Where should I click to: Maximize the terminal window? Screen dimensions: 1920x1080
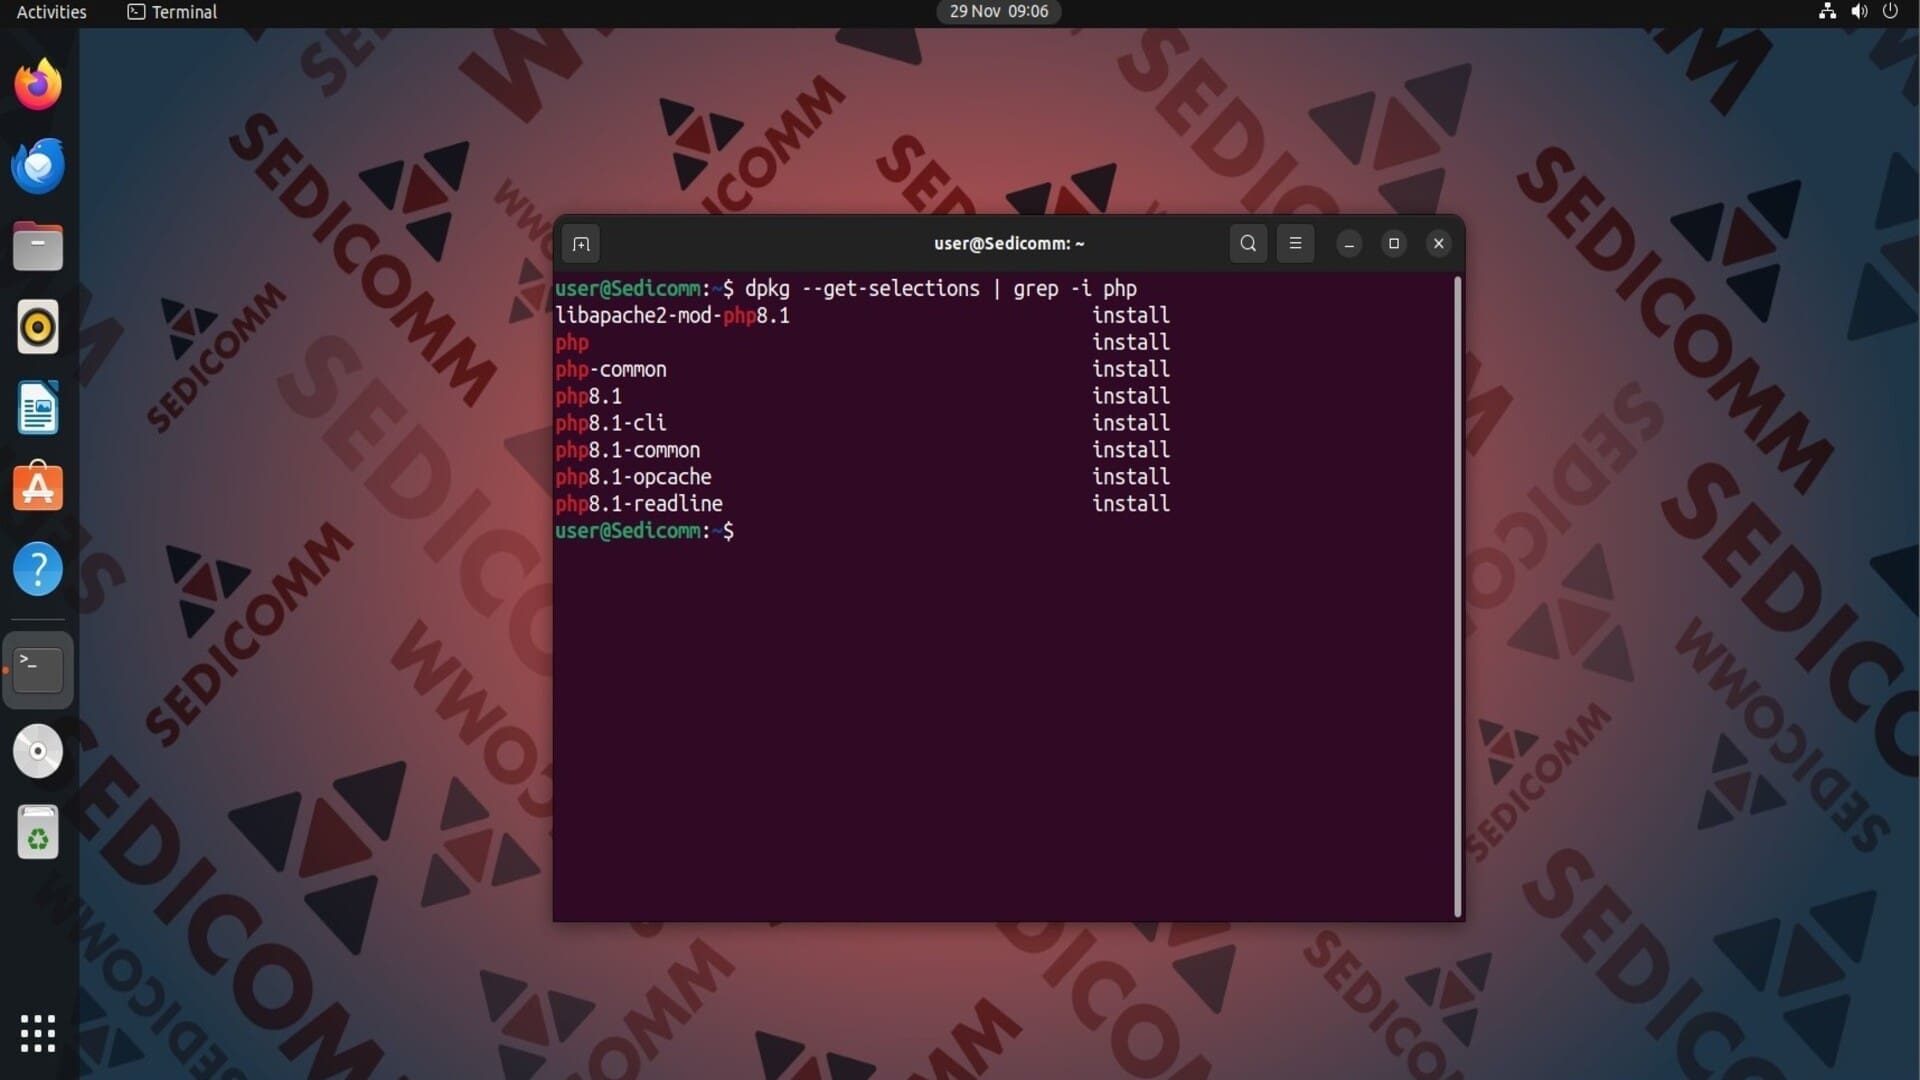pyautogui.click(x=1394, y=243)
